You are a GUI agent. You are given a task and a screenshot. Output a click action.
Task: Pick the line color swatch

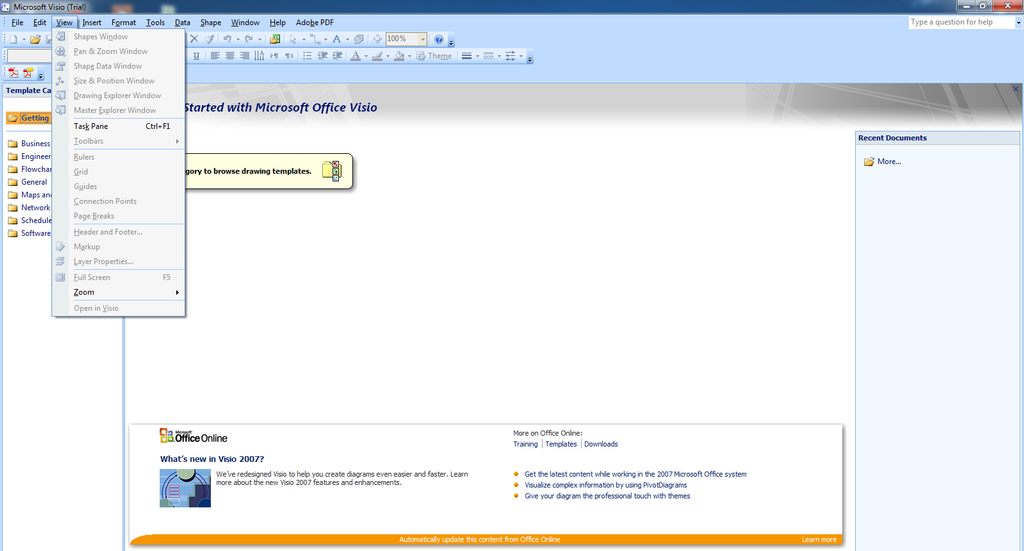(x=377, y=56)
